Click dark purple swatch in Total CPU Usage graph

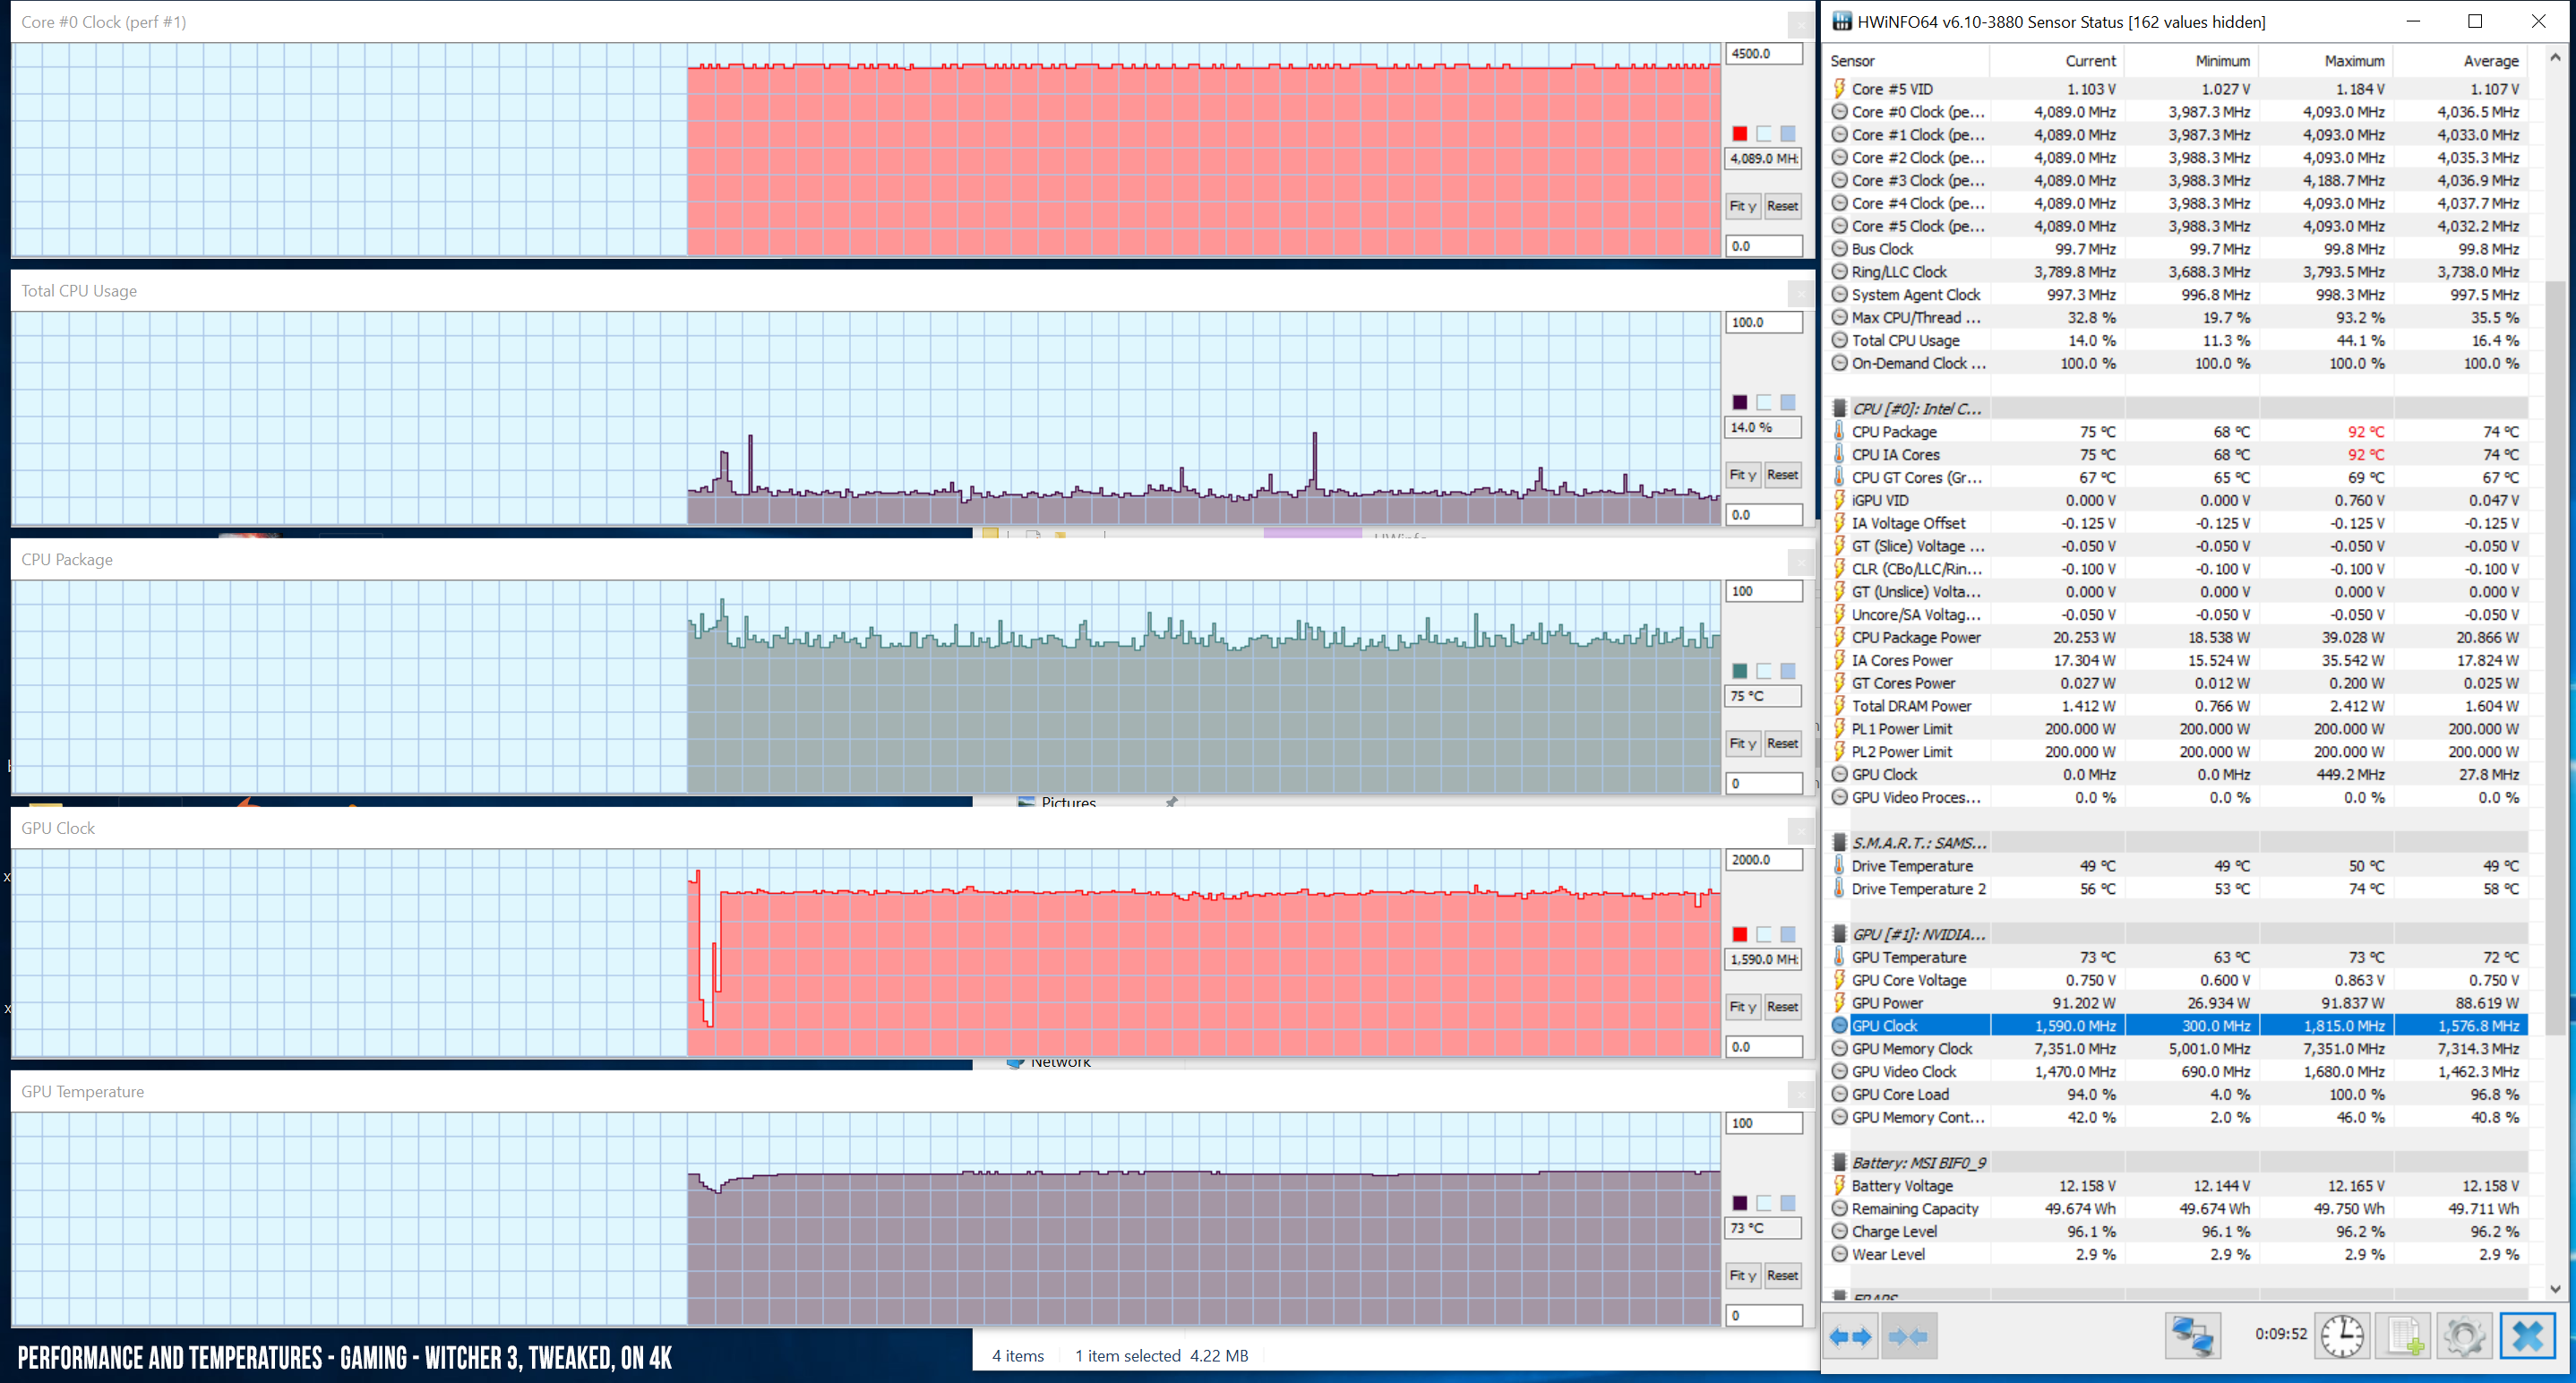1740,402
